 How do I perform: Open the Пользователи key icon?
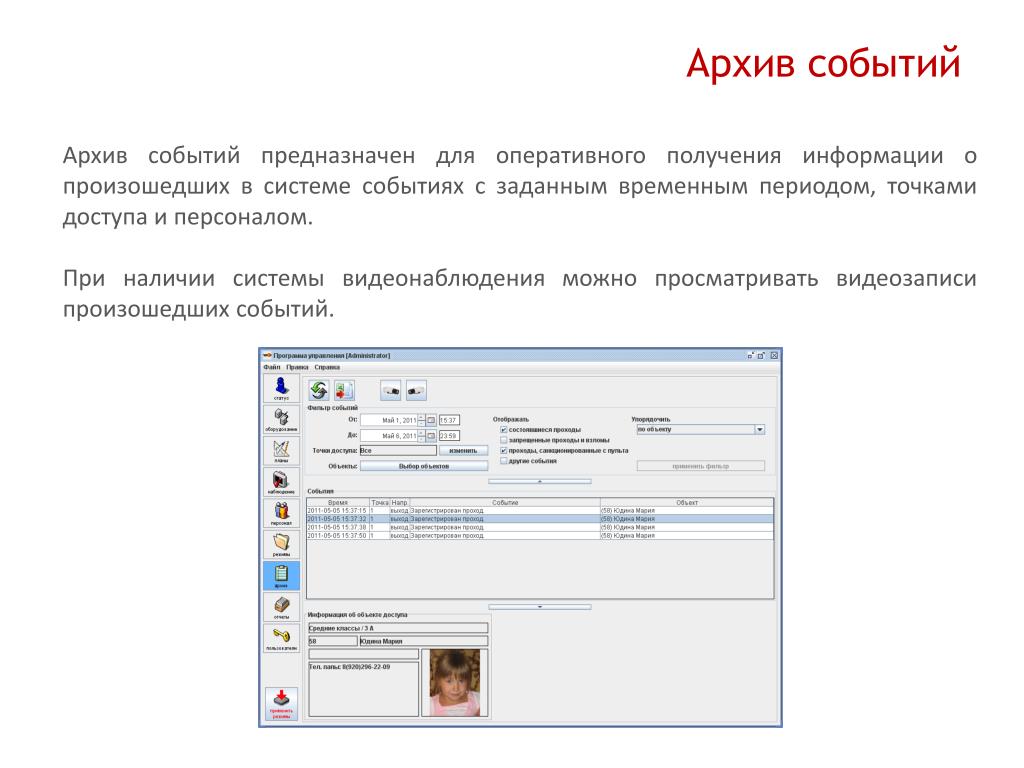pos(281,639)
